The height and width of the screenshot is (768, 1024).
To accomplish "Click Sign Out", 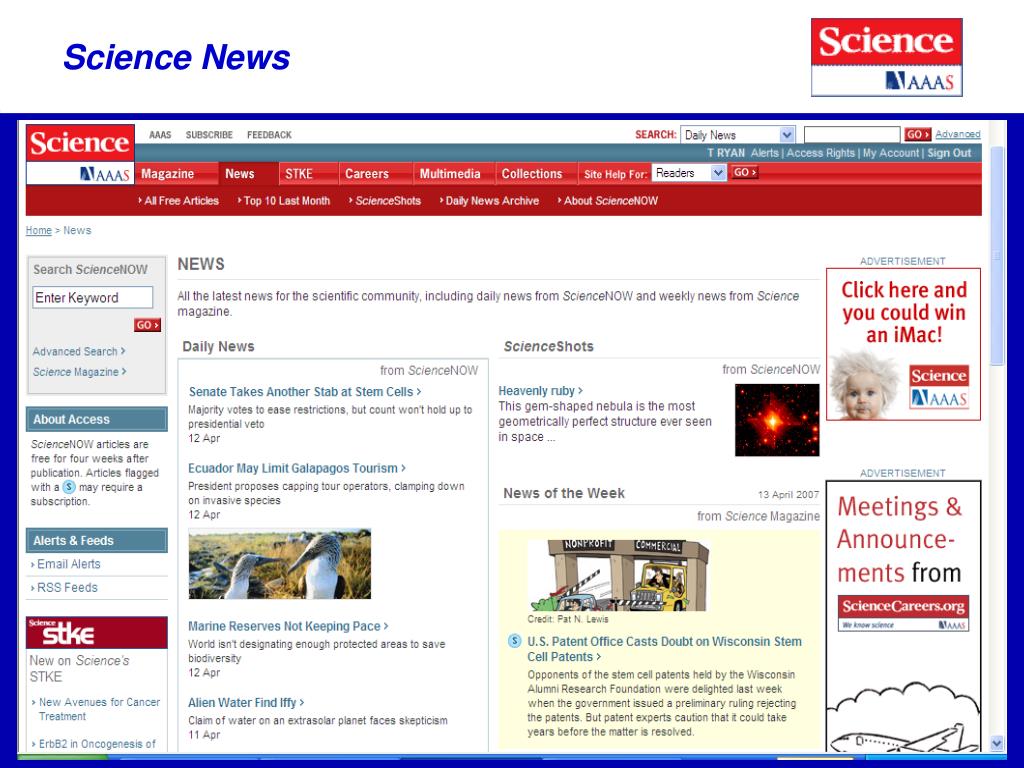I will point(949,153).
